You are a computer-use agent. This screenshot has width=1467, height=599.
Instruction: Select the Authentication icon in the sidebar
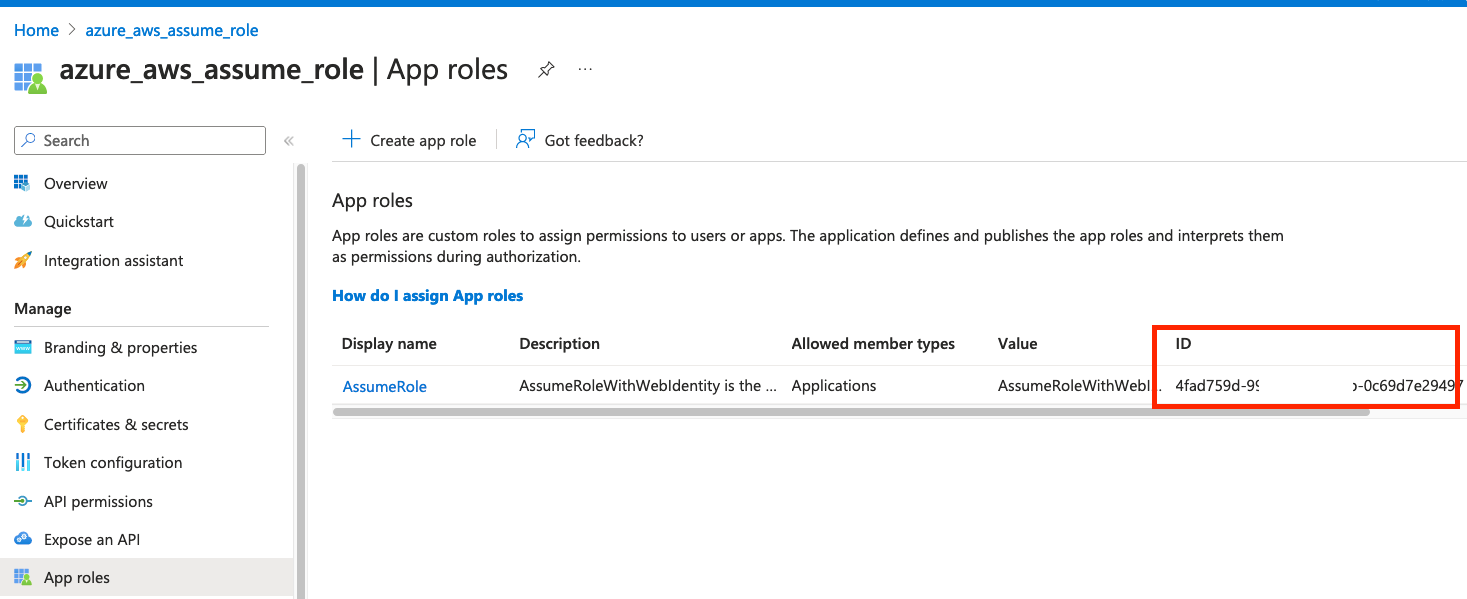click(x=22, y=385)
